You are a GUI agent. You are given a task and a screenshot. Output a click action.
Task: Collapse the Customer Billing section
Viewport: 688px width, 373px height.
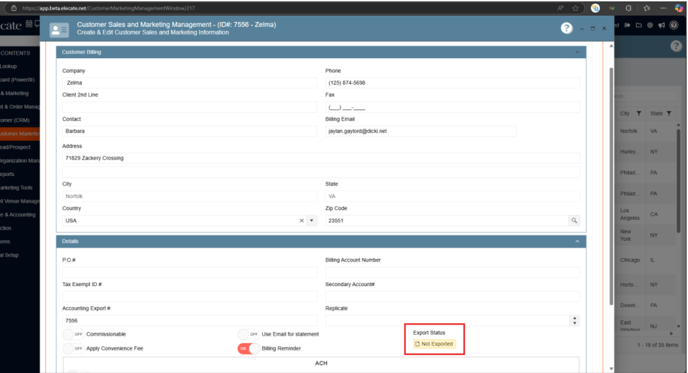point(577,52)
